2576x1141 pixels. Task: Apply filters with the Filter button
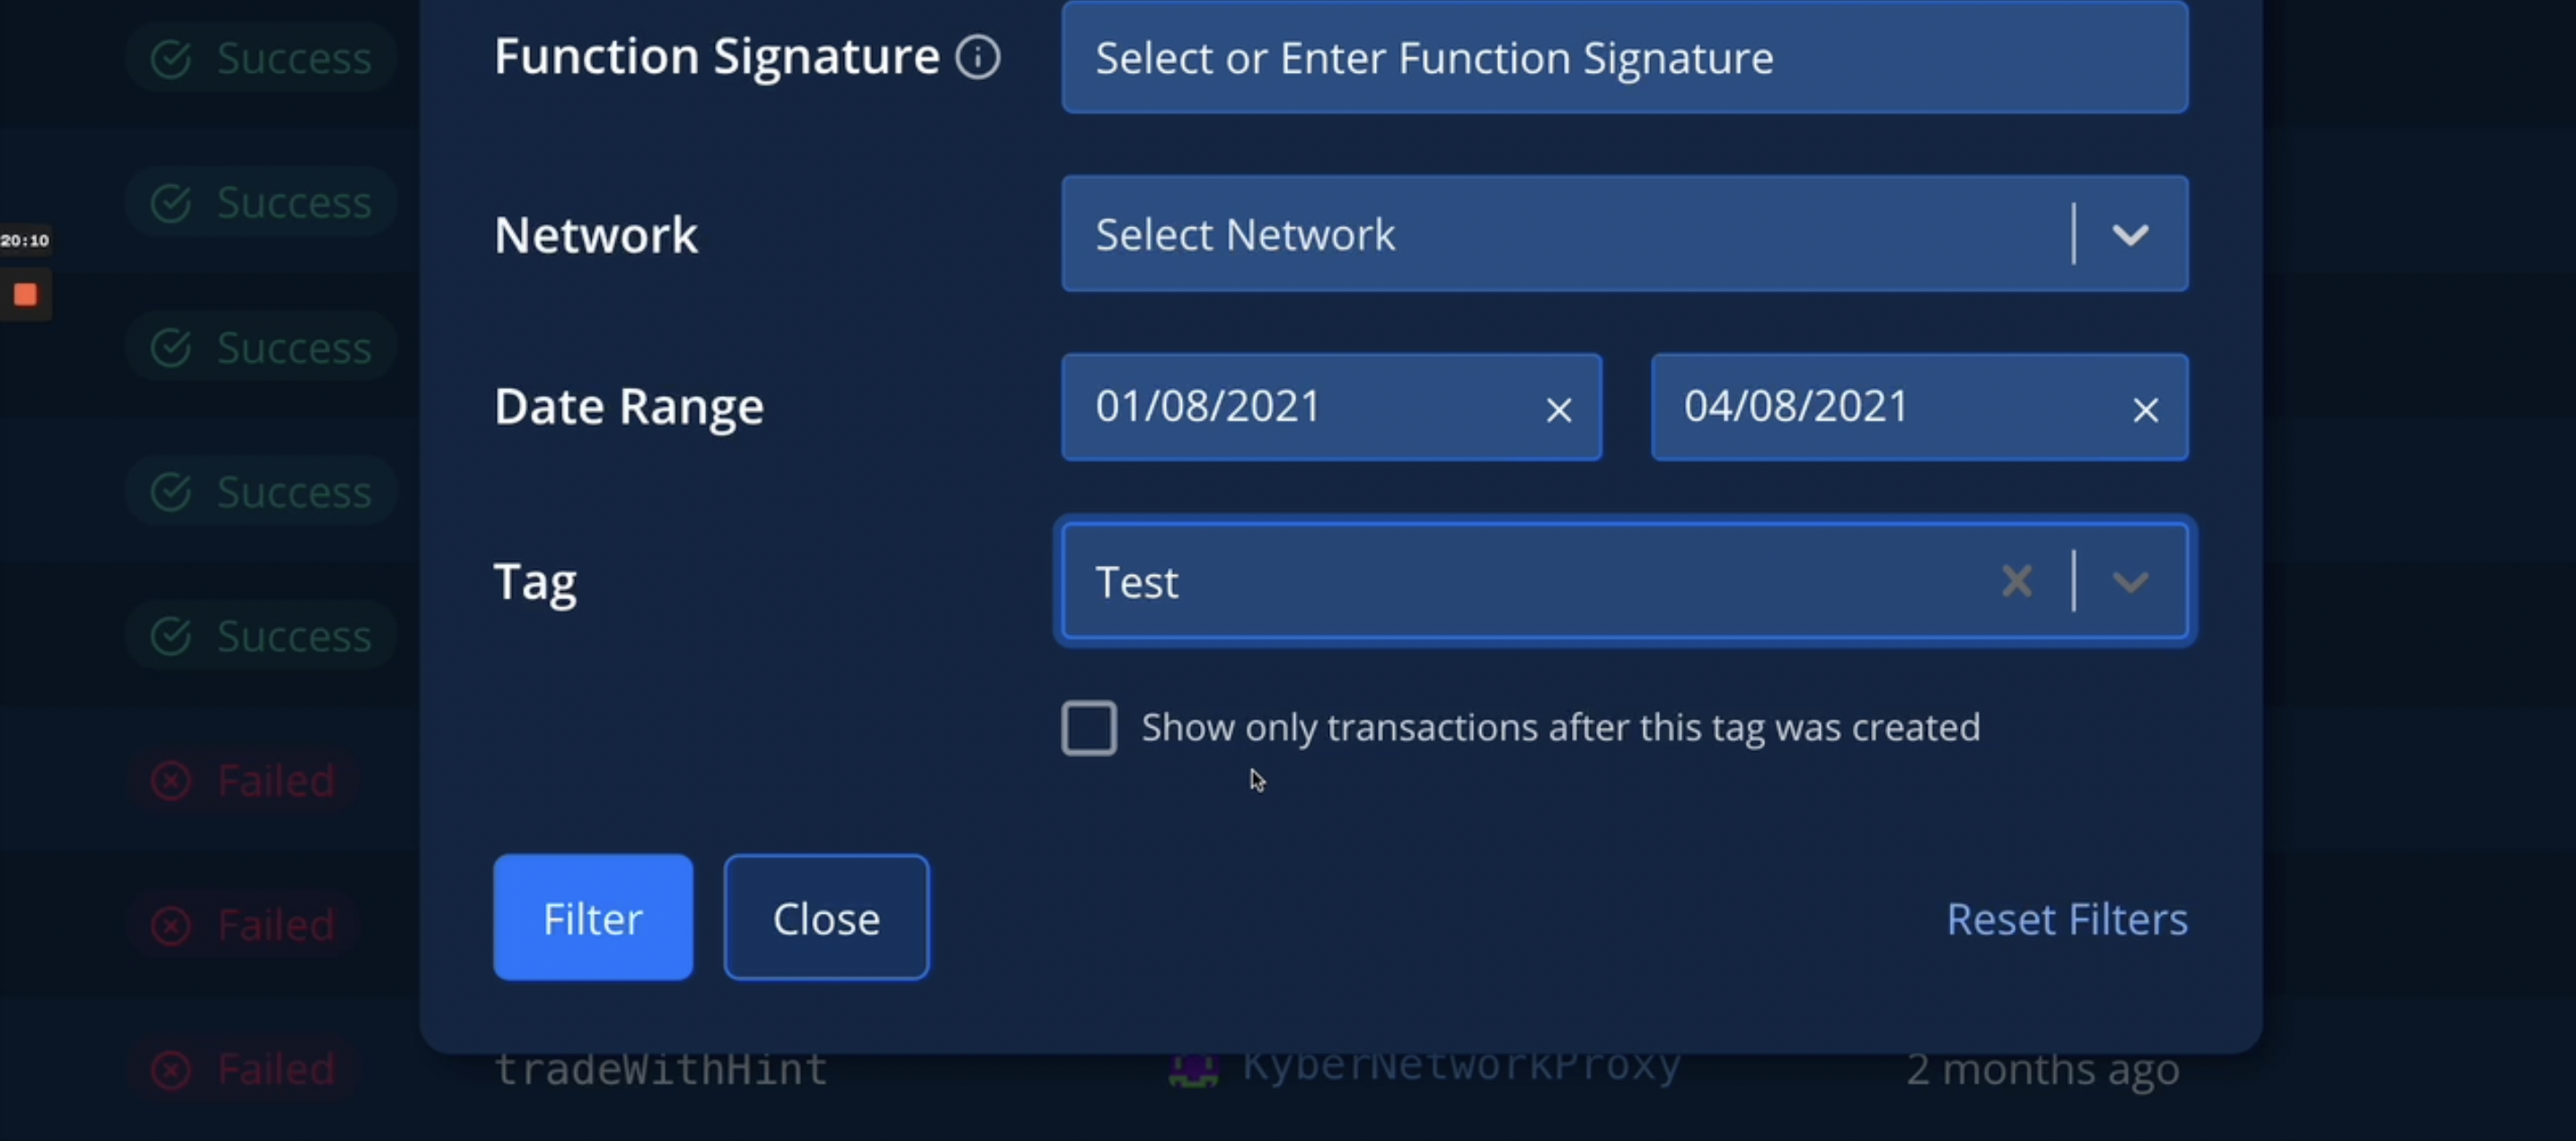[x=593, y=917]
